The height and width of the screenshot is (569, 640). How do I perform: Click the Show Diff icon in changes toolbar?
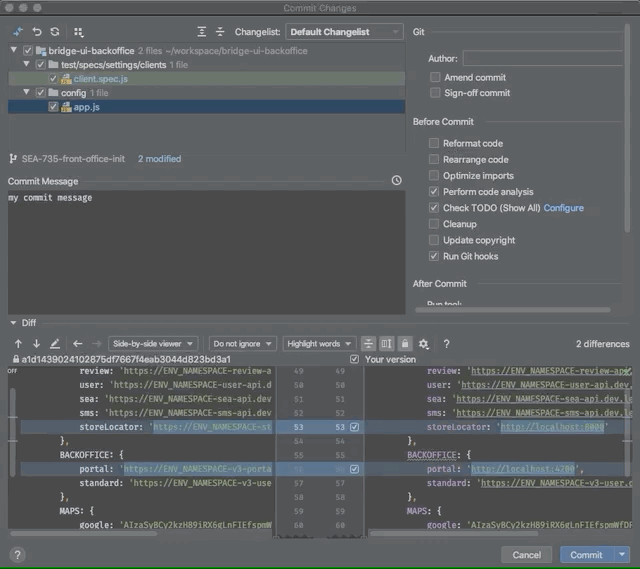[17, 32]
